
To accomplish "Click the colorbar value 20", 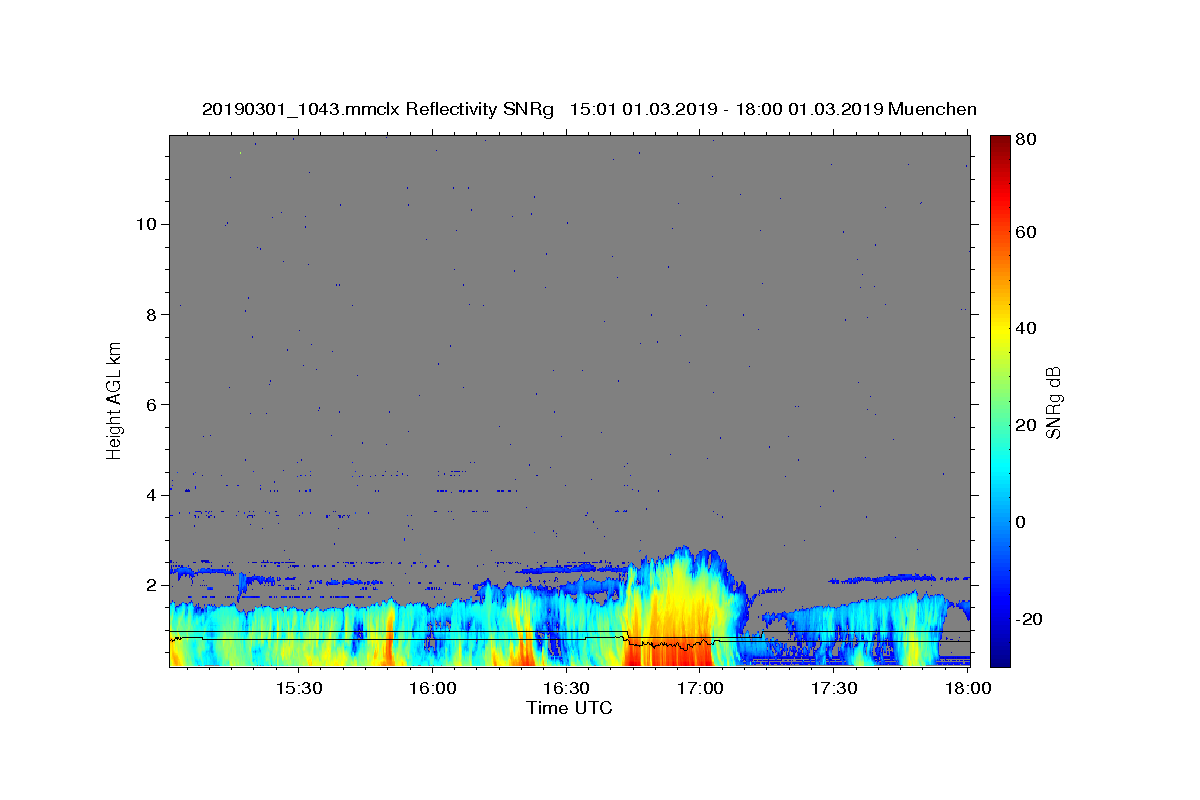I will point(1025,425).
